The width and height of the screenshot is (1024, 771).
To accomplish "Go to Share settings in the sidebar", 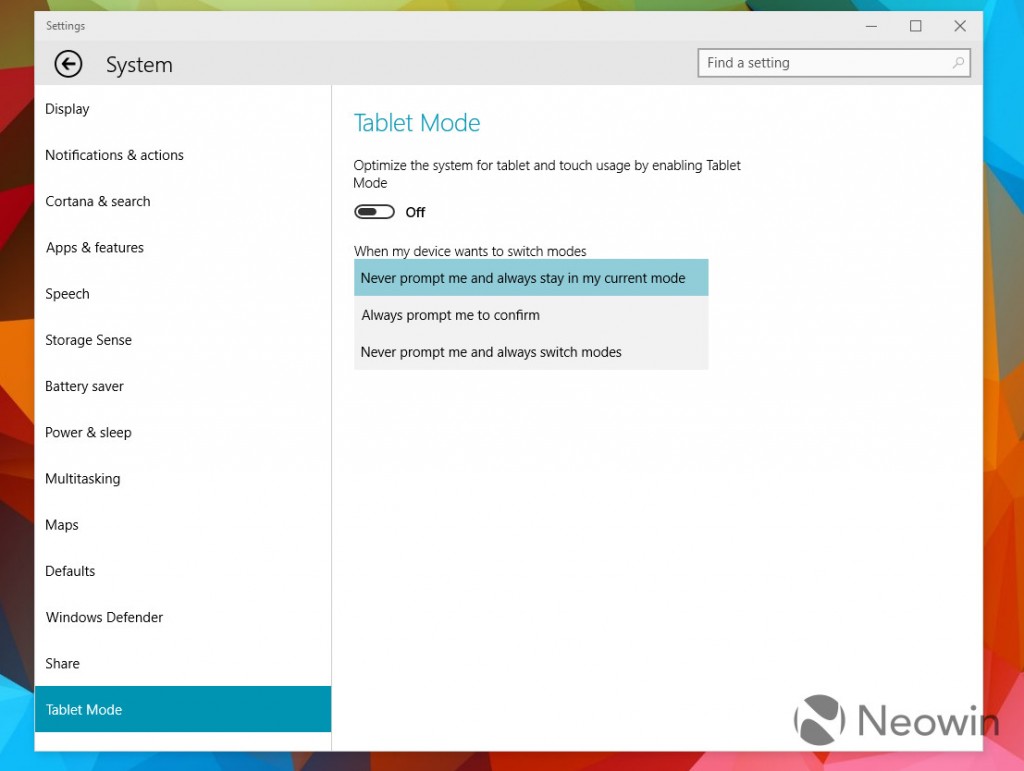I will (62, 663).
